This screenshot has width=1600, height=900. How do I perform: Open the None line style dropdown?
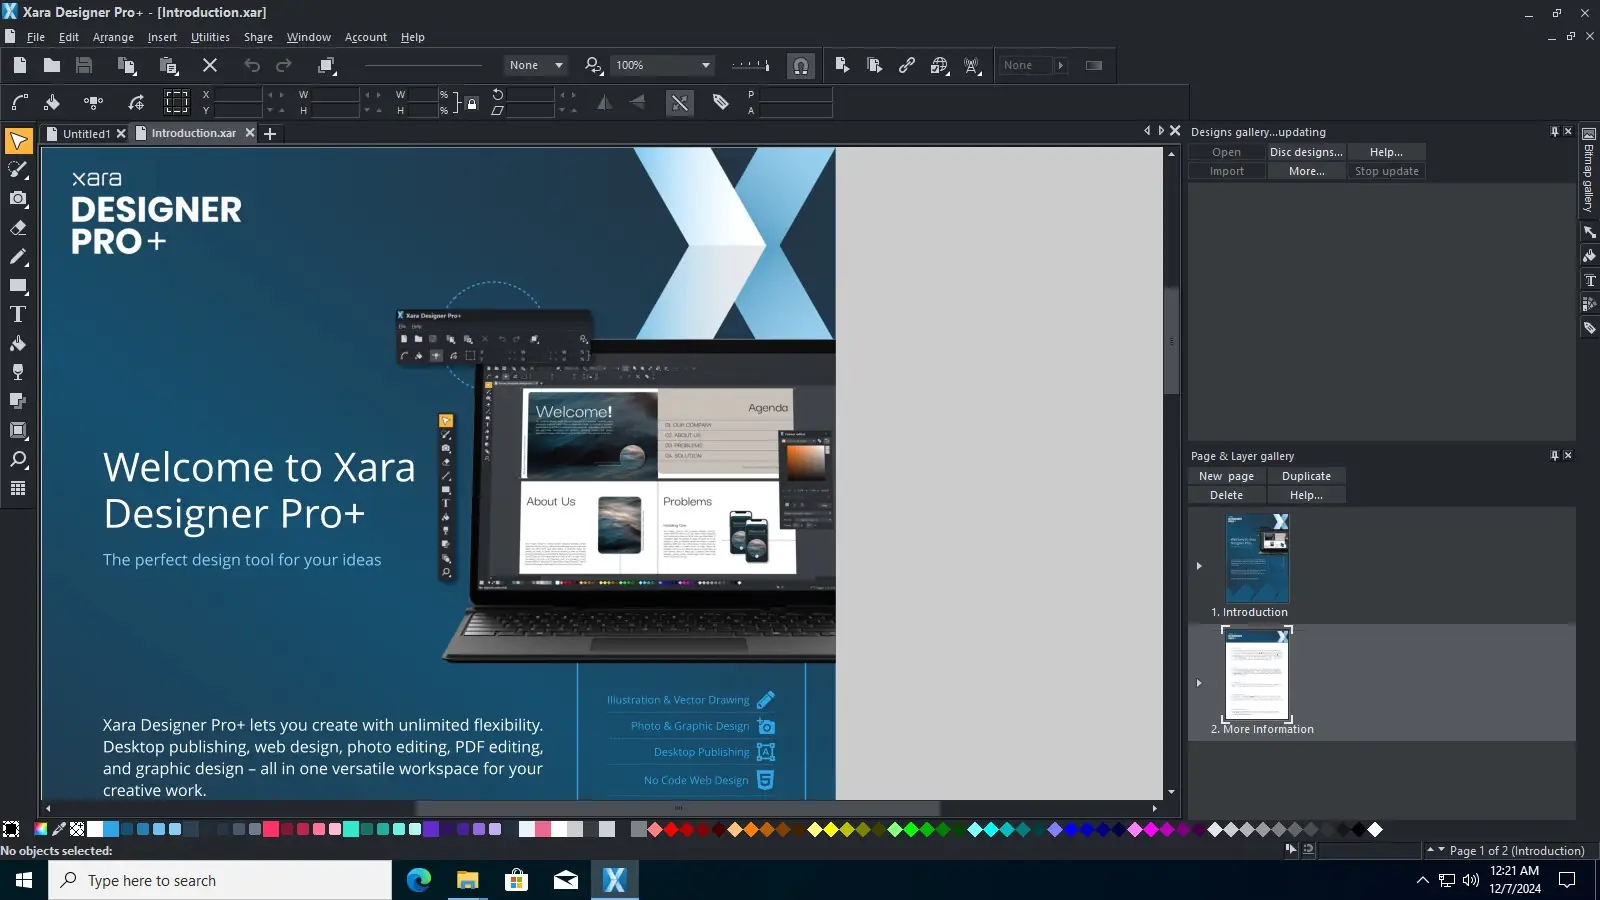click(x=536, y=66)
